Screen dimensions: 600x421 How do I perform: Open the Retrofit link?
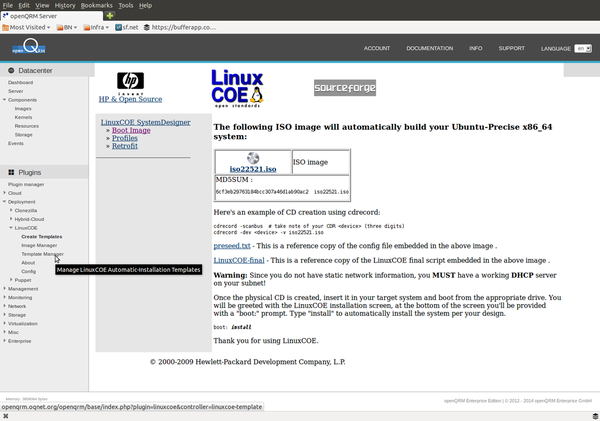tap(125, 146)
